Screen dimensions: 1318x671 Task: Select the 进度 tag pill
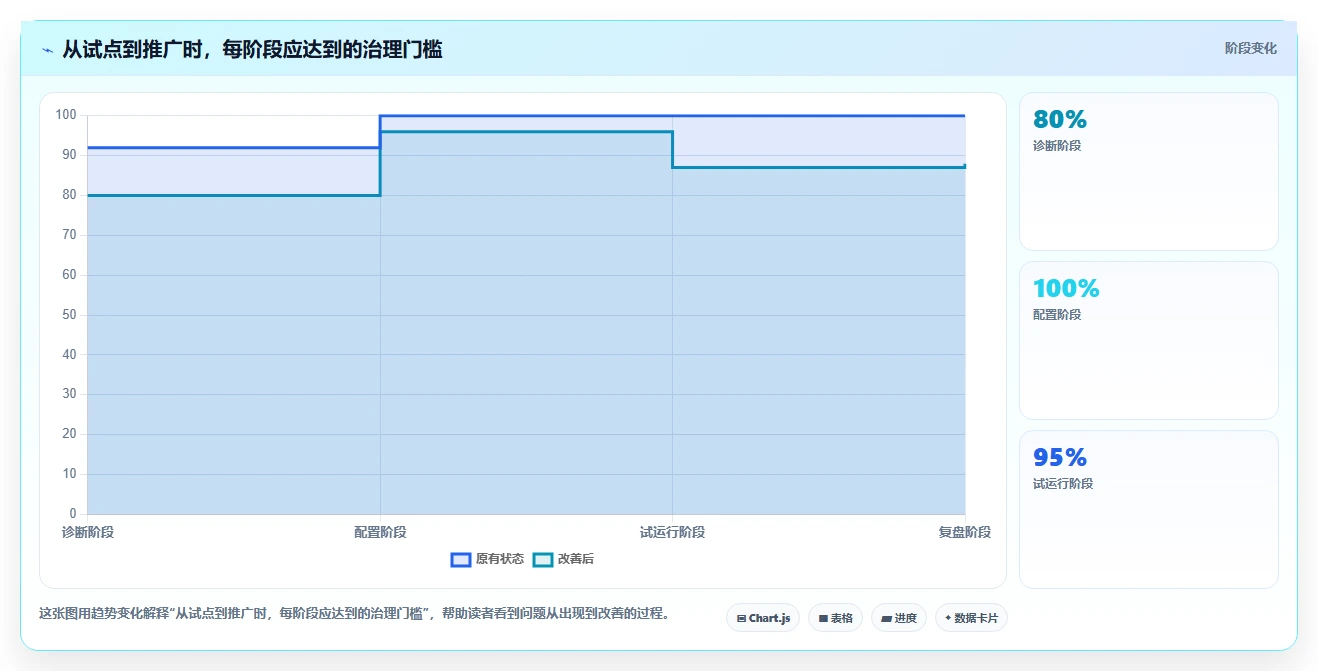(x=899, y=618)
